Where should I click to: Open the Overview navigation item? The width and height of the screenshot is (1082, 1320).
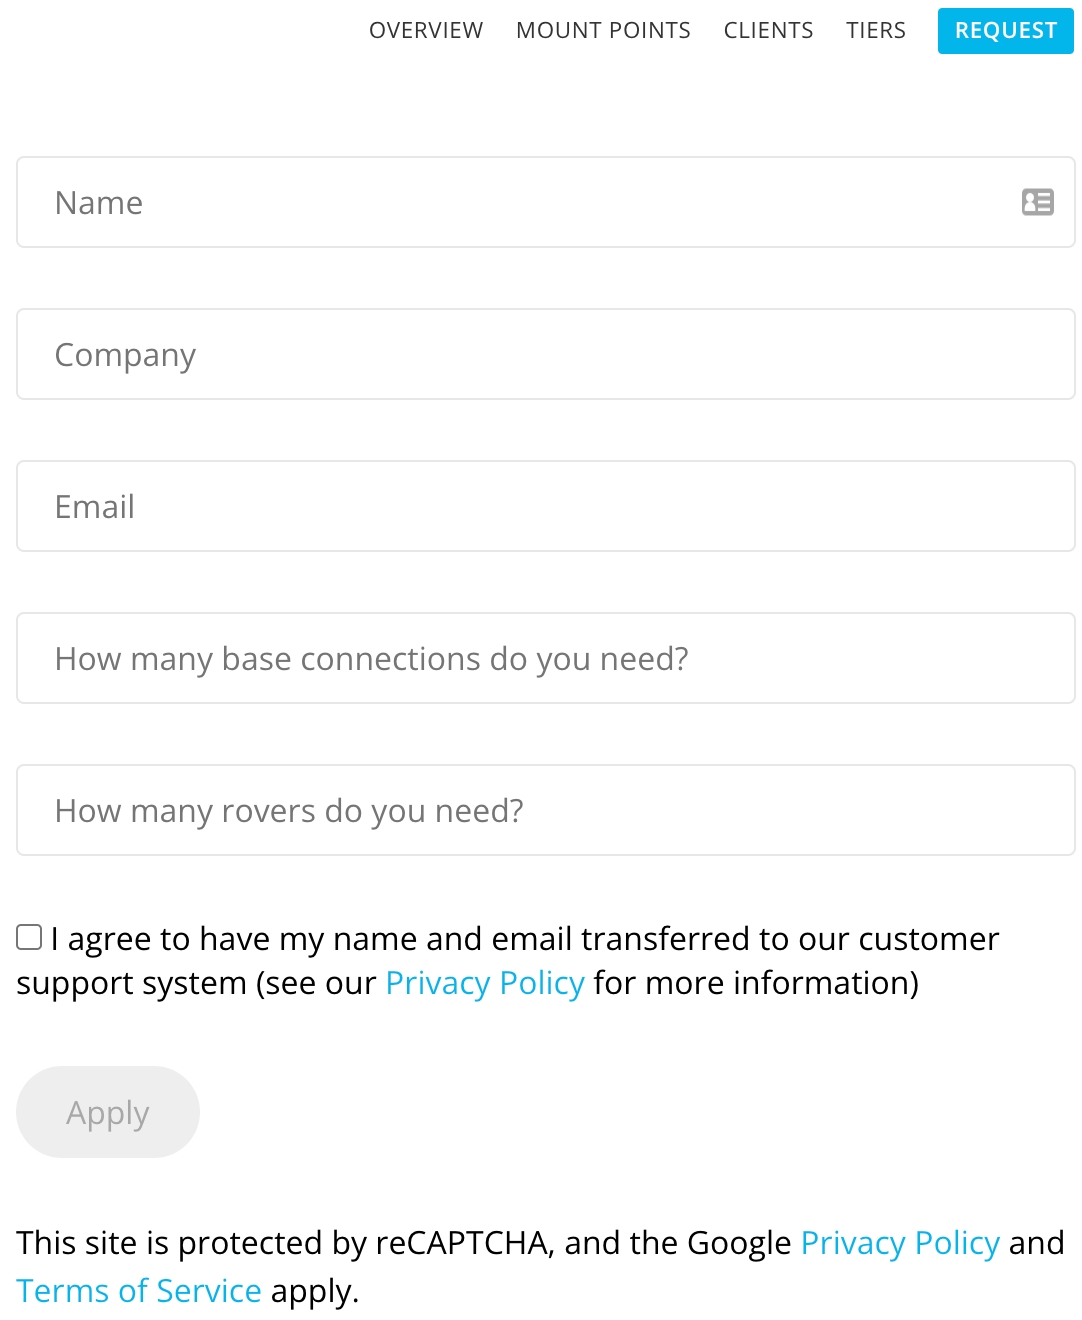426,31
